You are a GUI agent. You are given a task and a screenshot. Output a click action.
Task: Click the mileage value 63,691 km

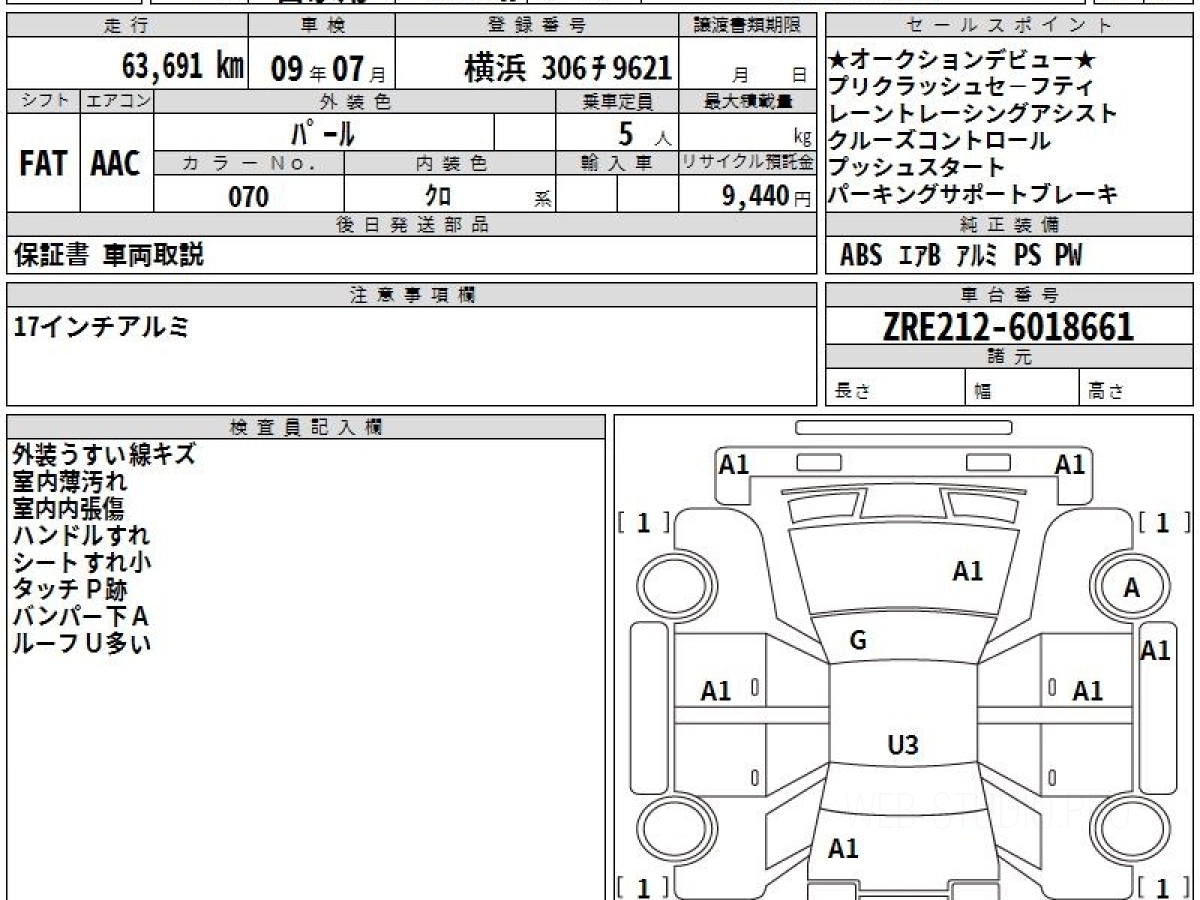(183, 67)
